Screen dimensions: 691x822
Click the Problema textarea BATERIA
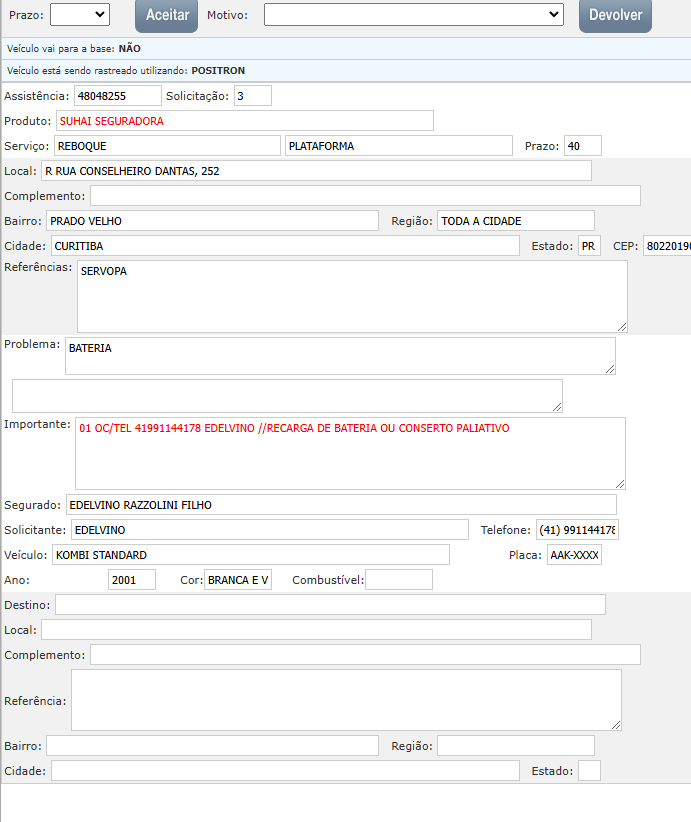point(340,356)
